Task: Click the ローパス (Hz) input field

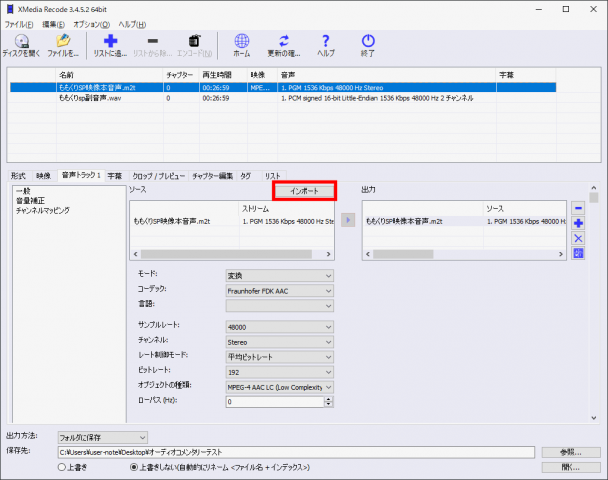Action: tap(275, 402)
